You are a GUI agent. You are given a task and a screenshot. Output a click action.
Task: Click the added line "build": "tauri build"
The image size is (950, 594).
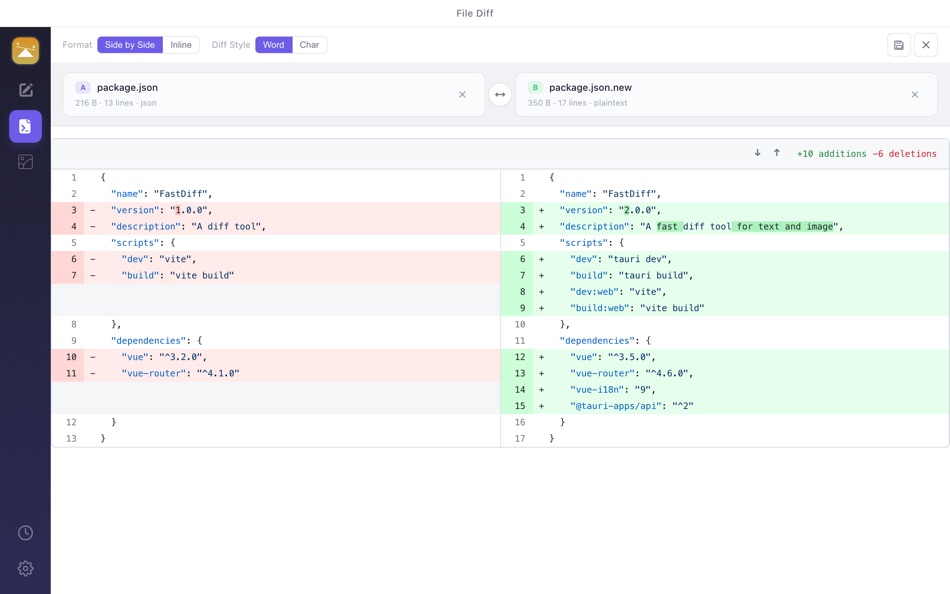725,276
